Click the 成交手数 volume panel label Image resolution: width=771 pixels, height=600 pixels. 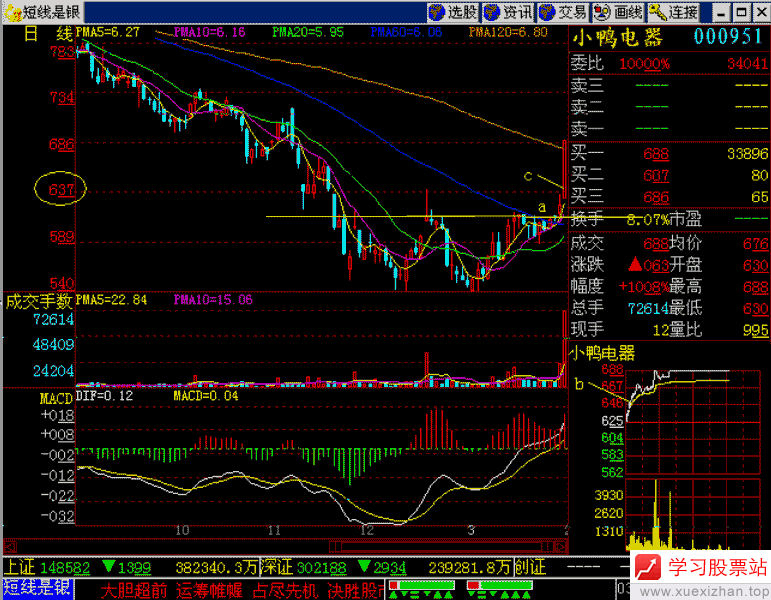click(39, 301)
